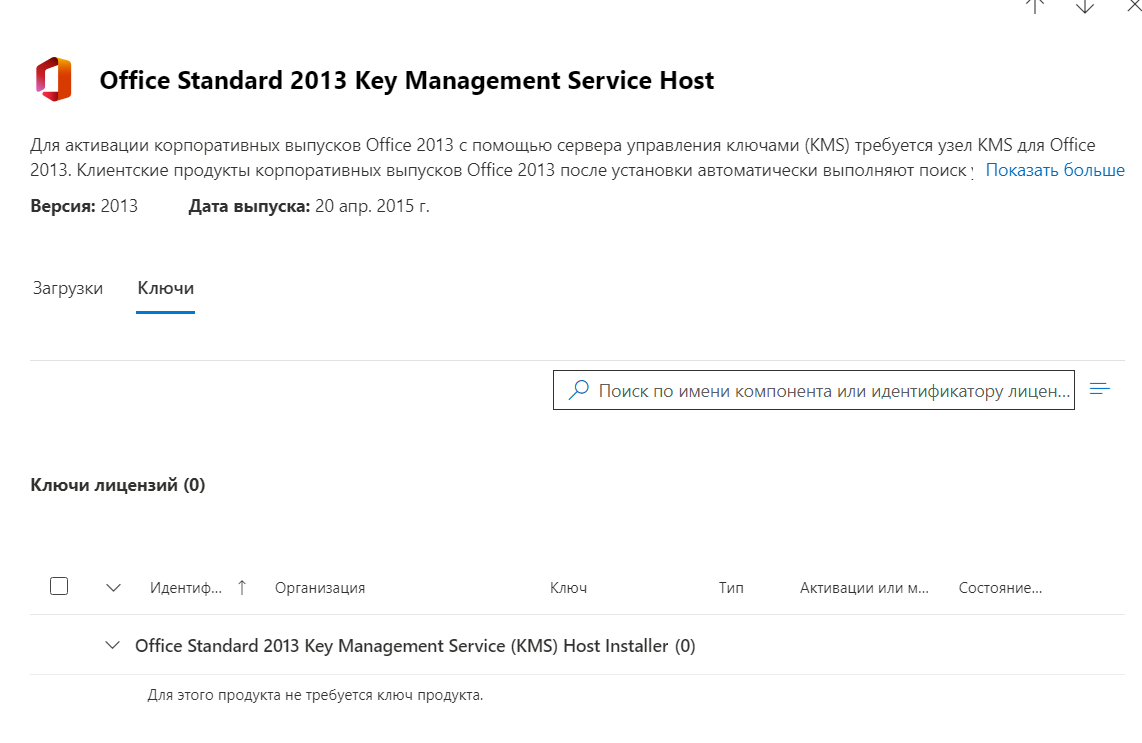Screen dimensions: 1142x743
Task: Click the Ключ column header
Action: click(568, 588)
